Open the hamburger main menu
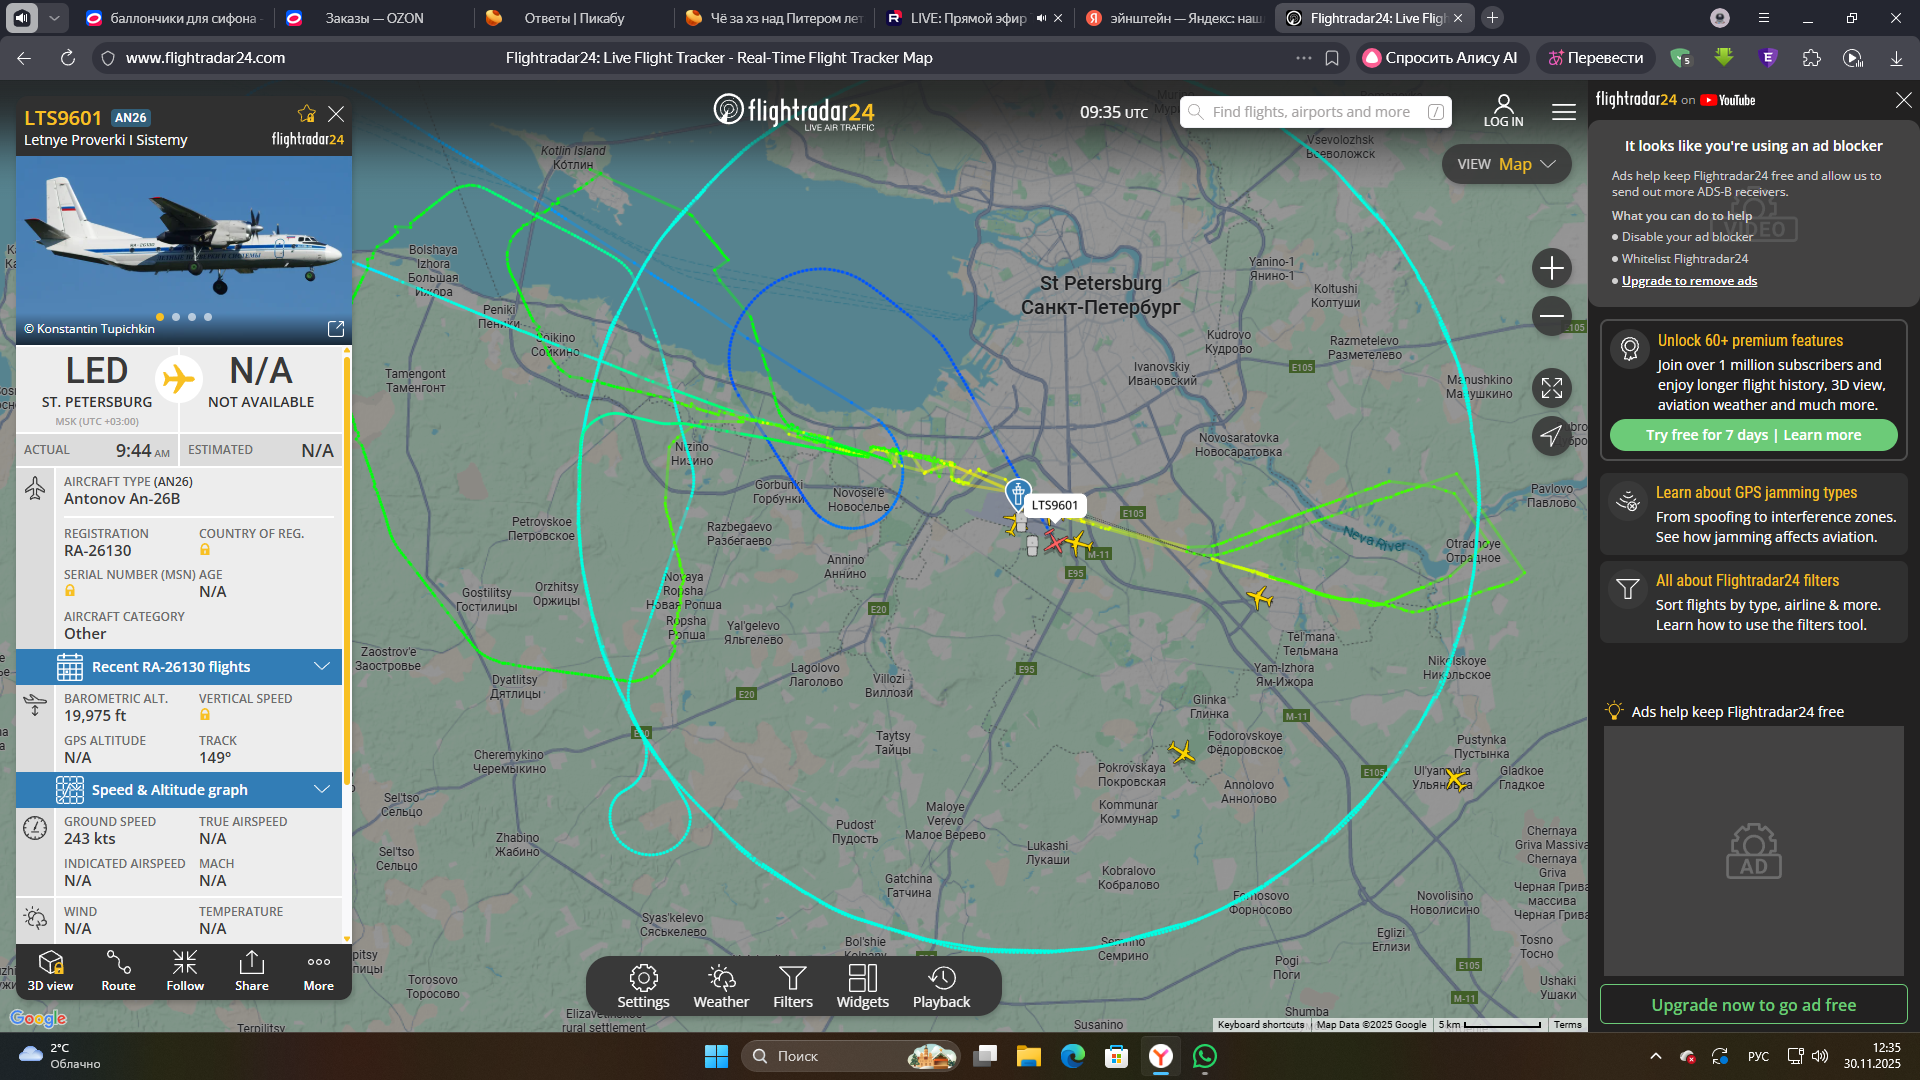 pyautogui.click(x=1563, y=112)
